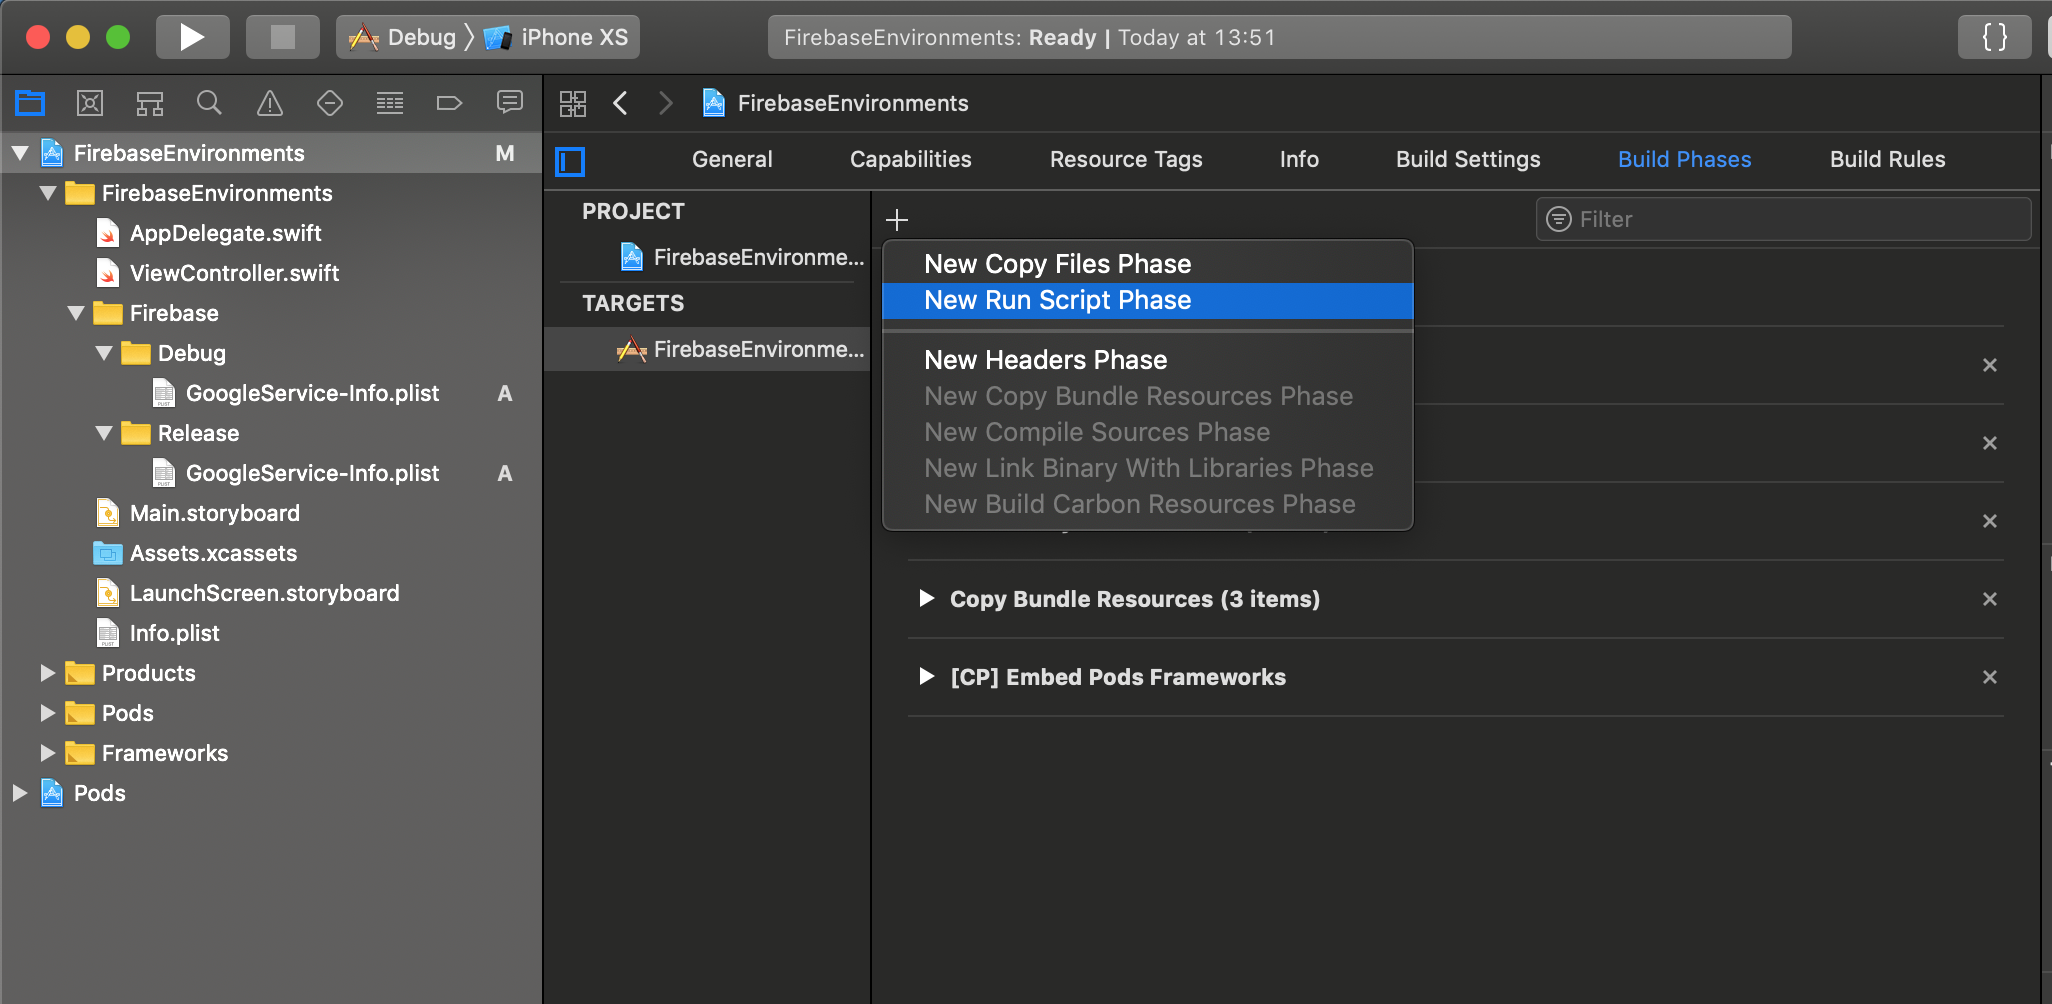This screenshot has height=1004, width=2052.
Task: Open the find navigator magnifier icon
Action: click(209, 103)
